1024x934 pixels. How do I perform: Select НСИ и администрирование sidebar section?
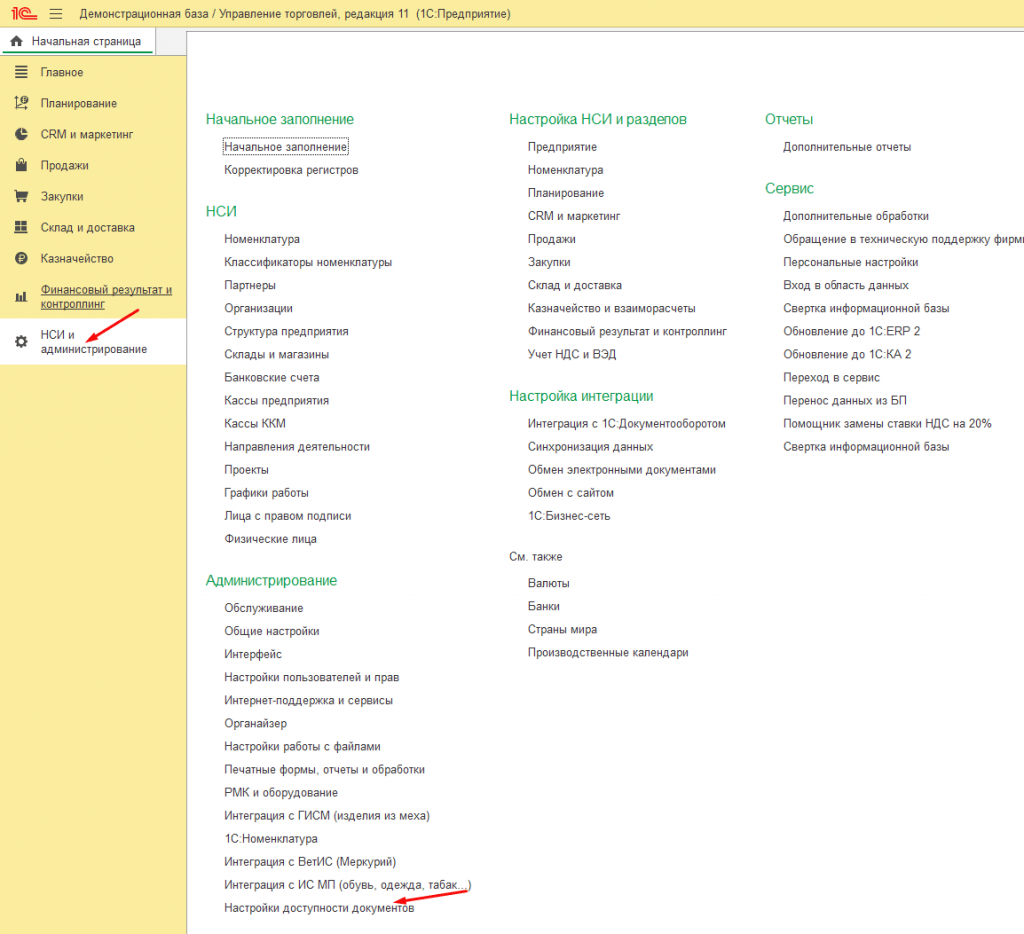coord(94,342)
